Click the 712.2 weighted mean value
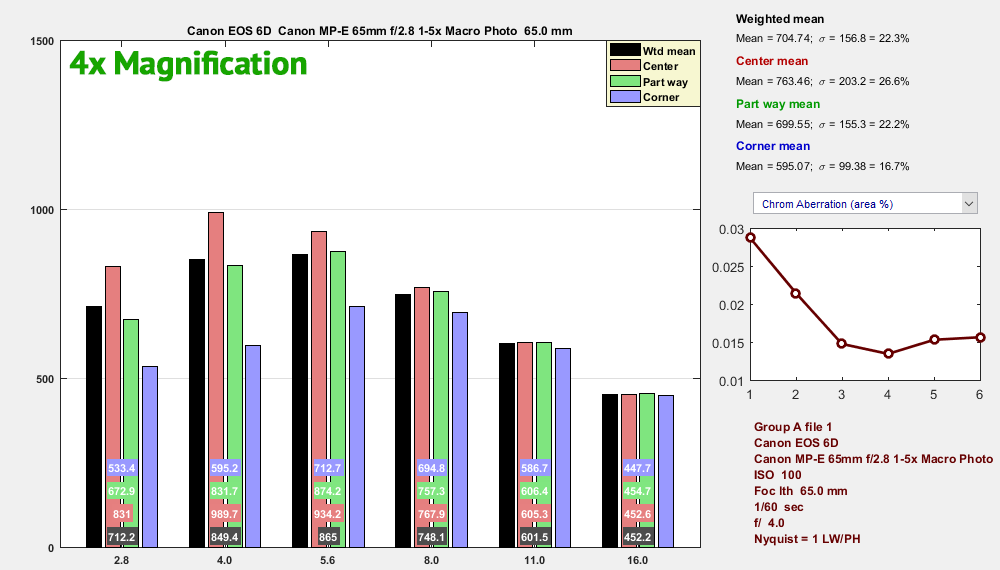Screen dimensions: 1000x570 pyautogui.click(x=121, y=537)
